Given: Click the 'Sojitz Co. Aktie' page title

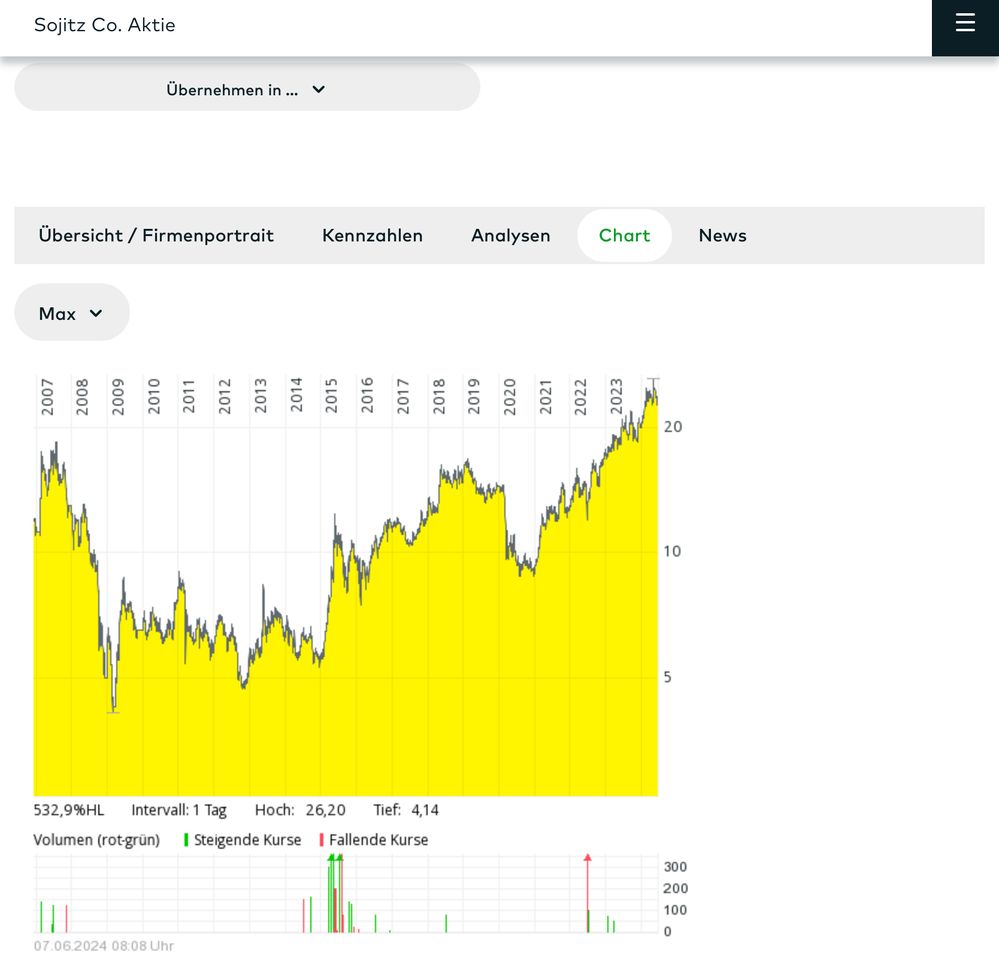Looking at the screenshot, I should point(104,25).
